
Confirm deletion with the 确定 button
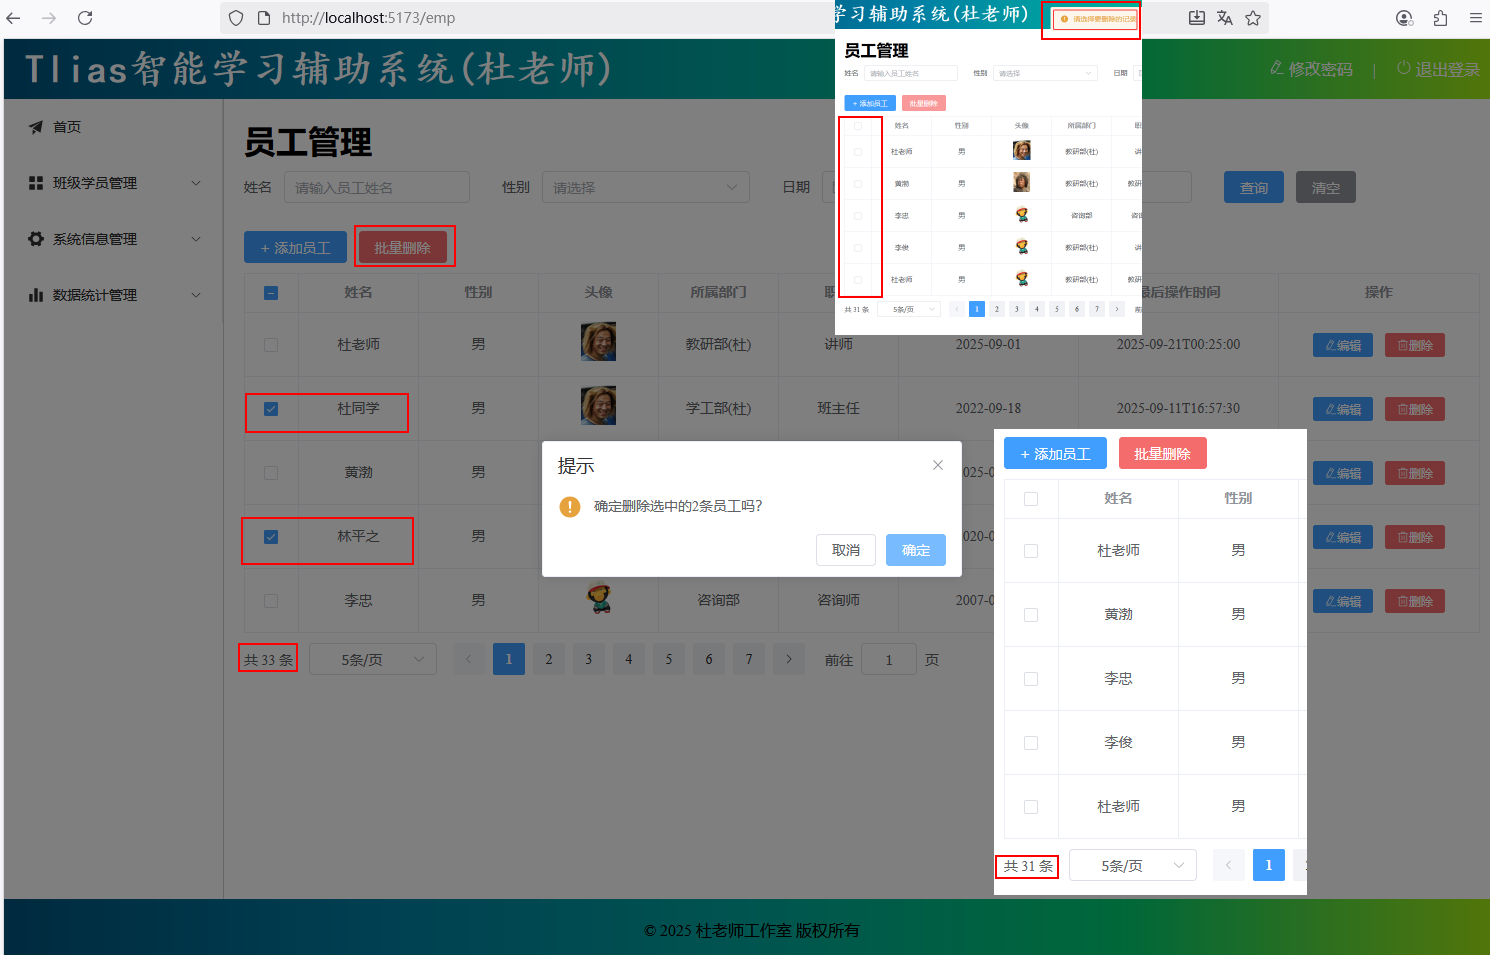point(915,550)
